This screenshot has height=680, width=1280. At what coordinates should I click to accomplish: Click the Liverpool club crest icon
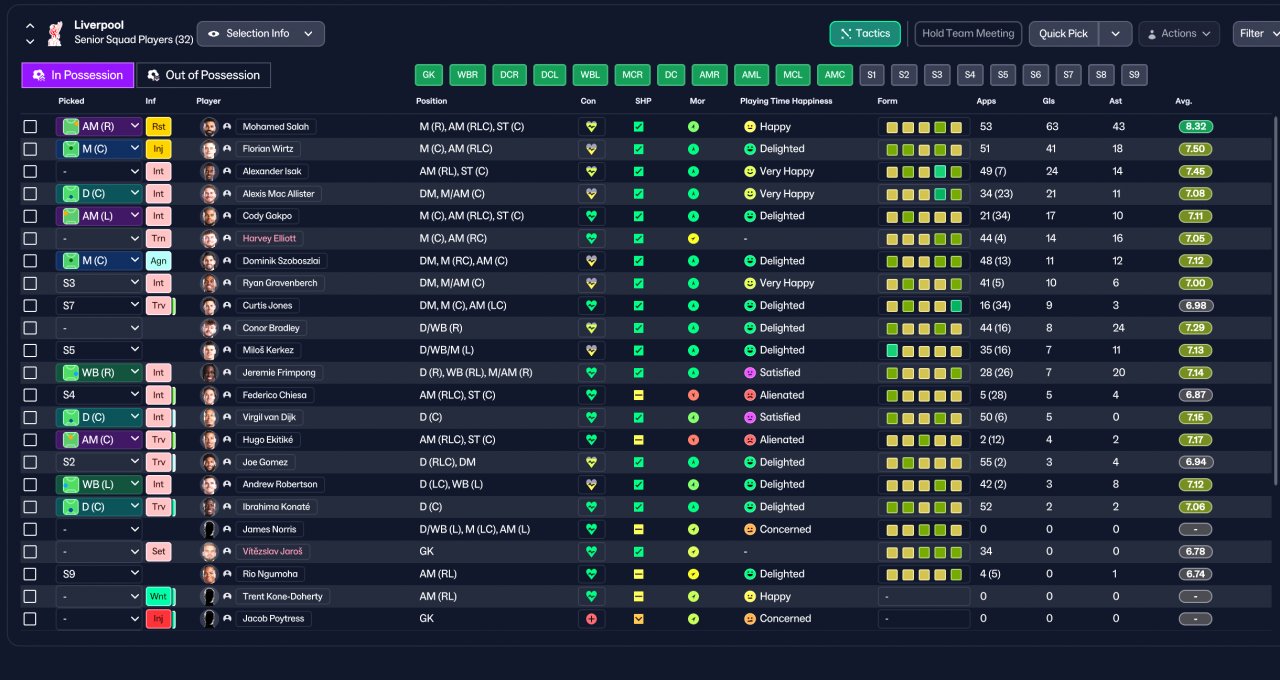(x=55, y=33)
